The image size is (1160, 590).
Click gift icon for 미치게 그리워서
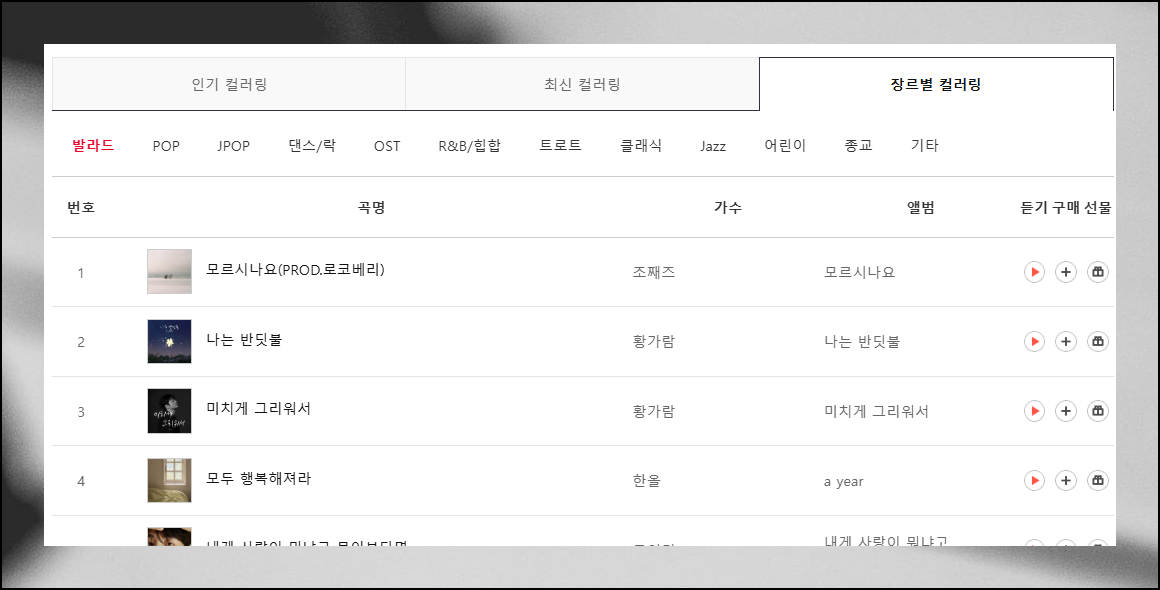(1098, 411)
